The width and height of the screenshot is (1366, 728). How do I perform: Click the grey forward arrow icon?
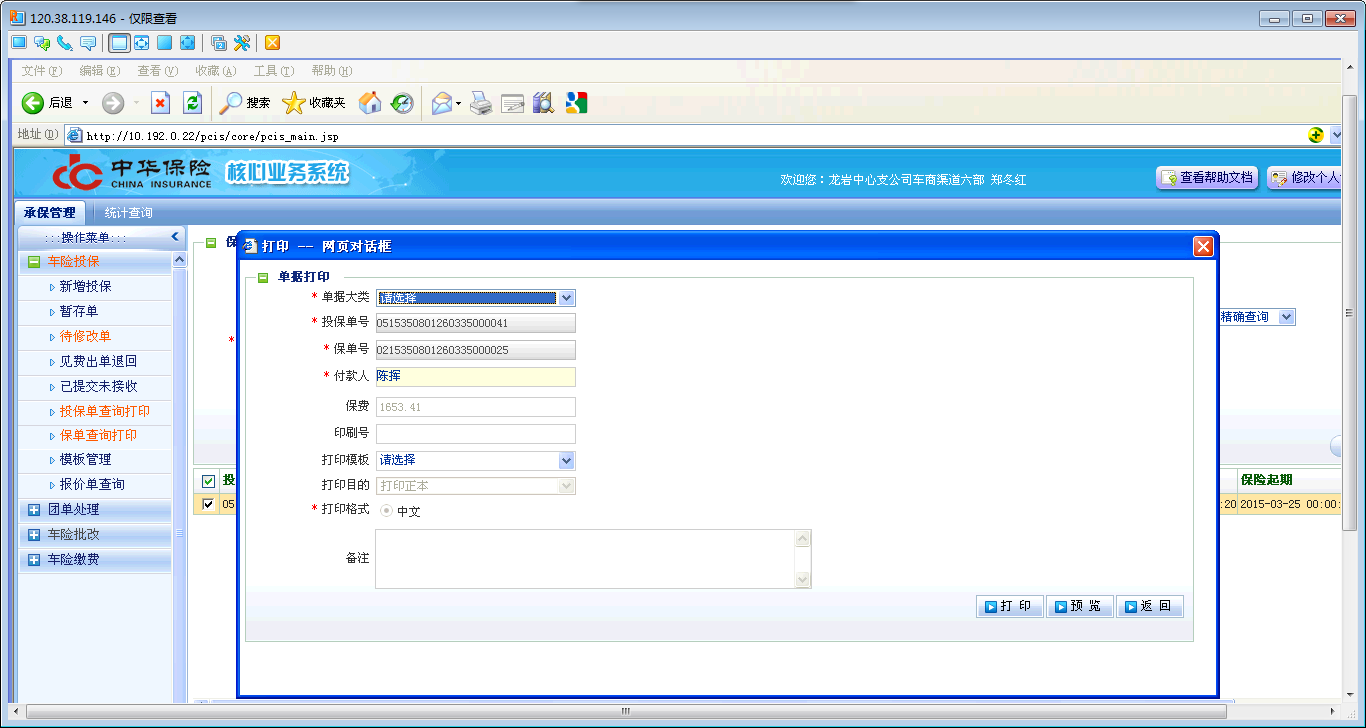[x=113, y=103]
